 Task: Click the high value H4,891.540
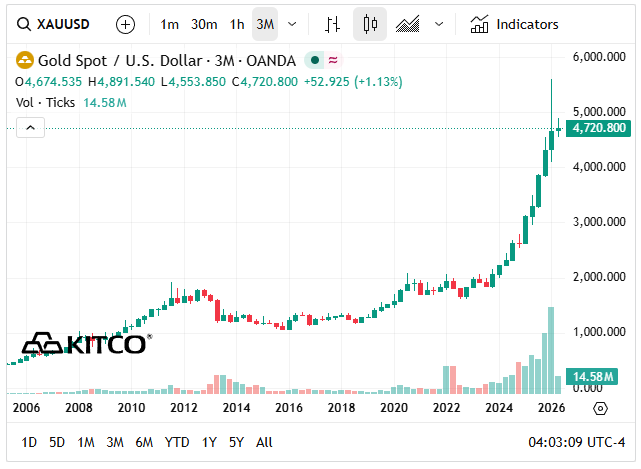point(121,82)
